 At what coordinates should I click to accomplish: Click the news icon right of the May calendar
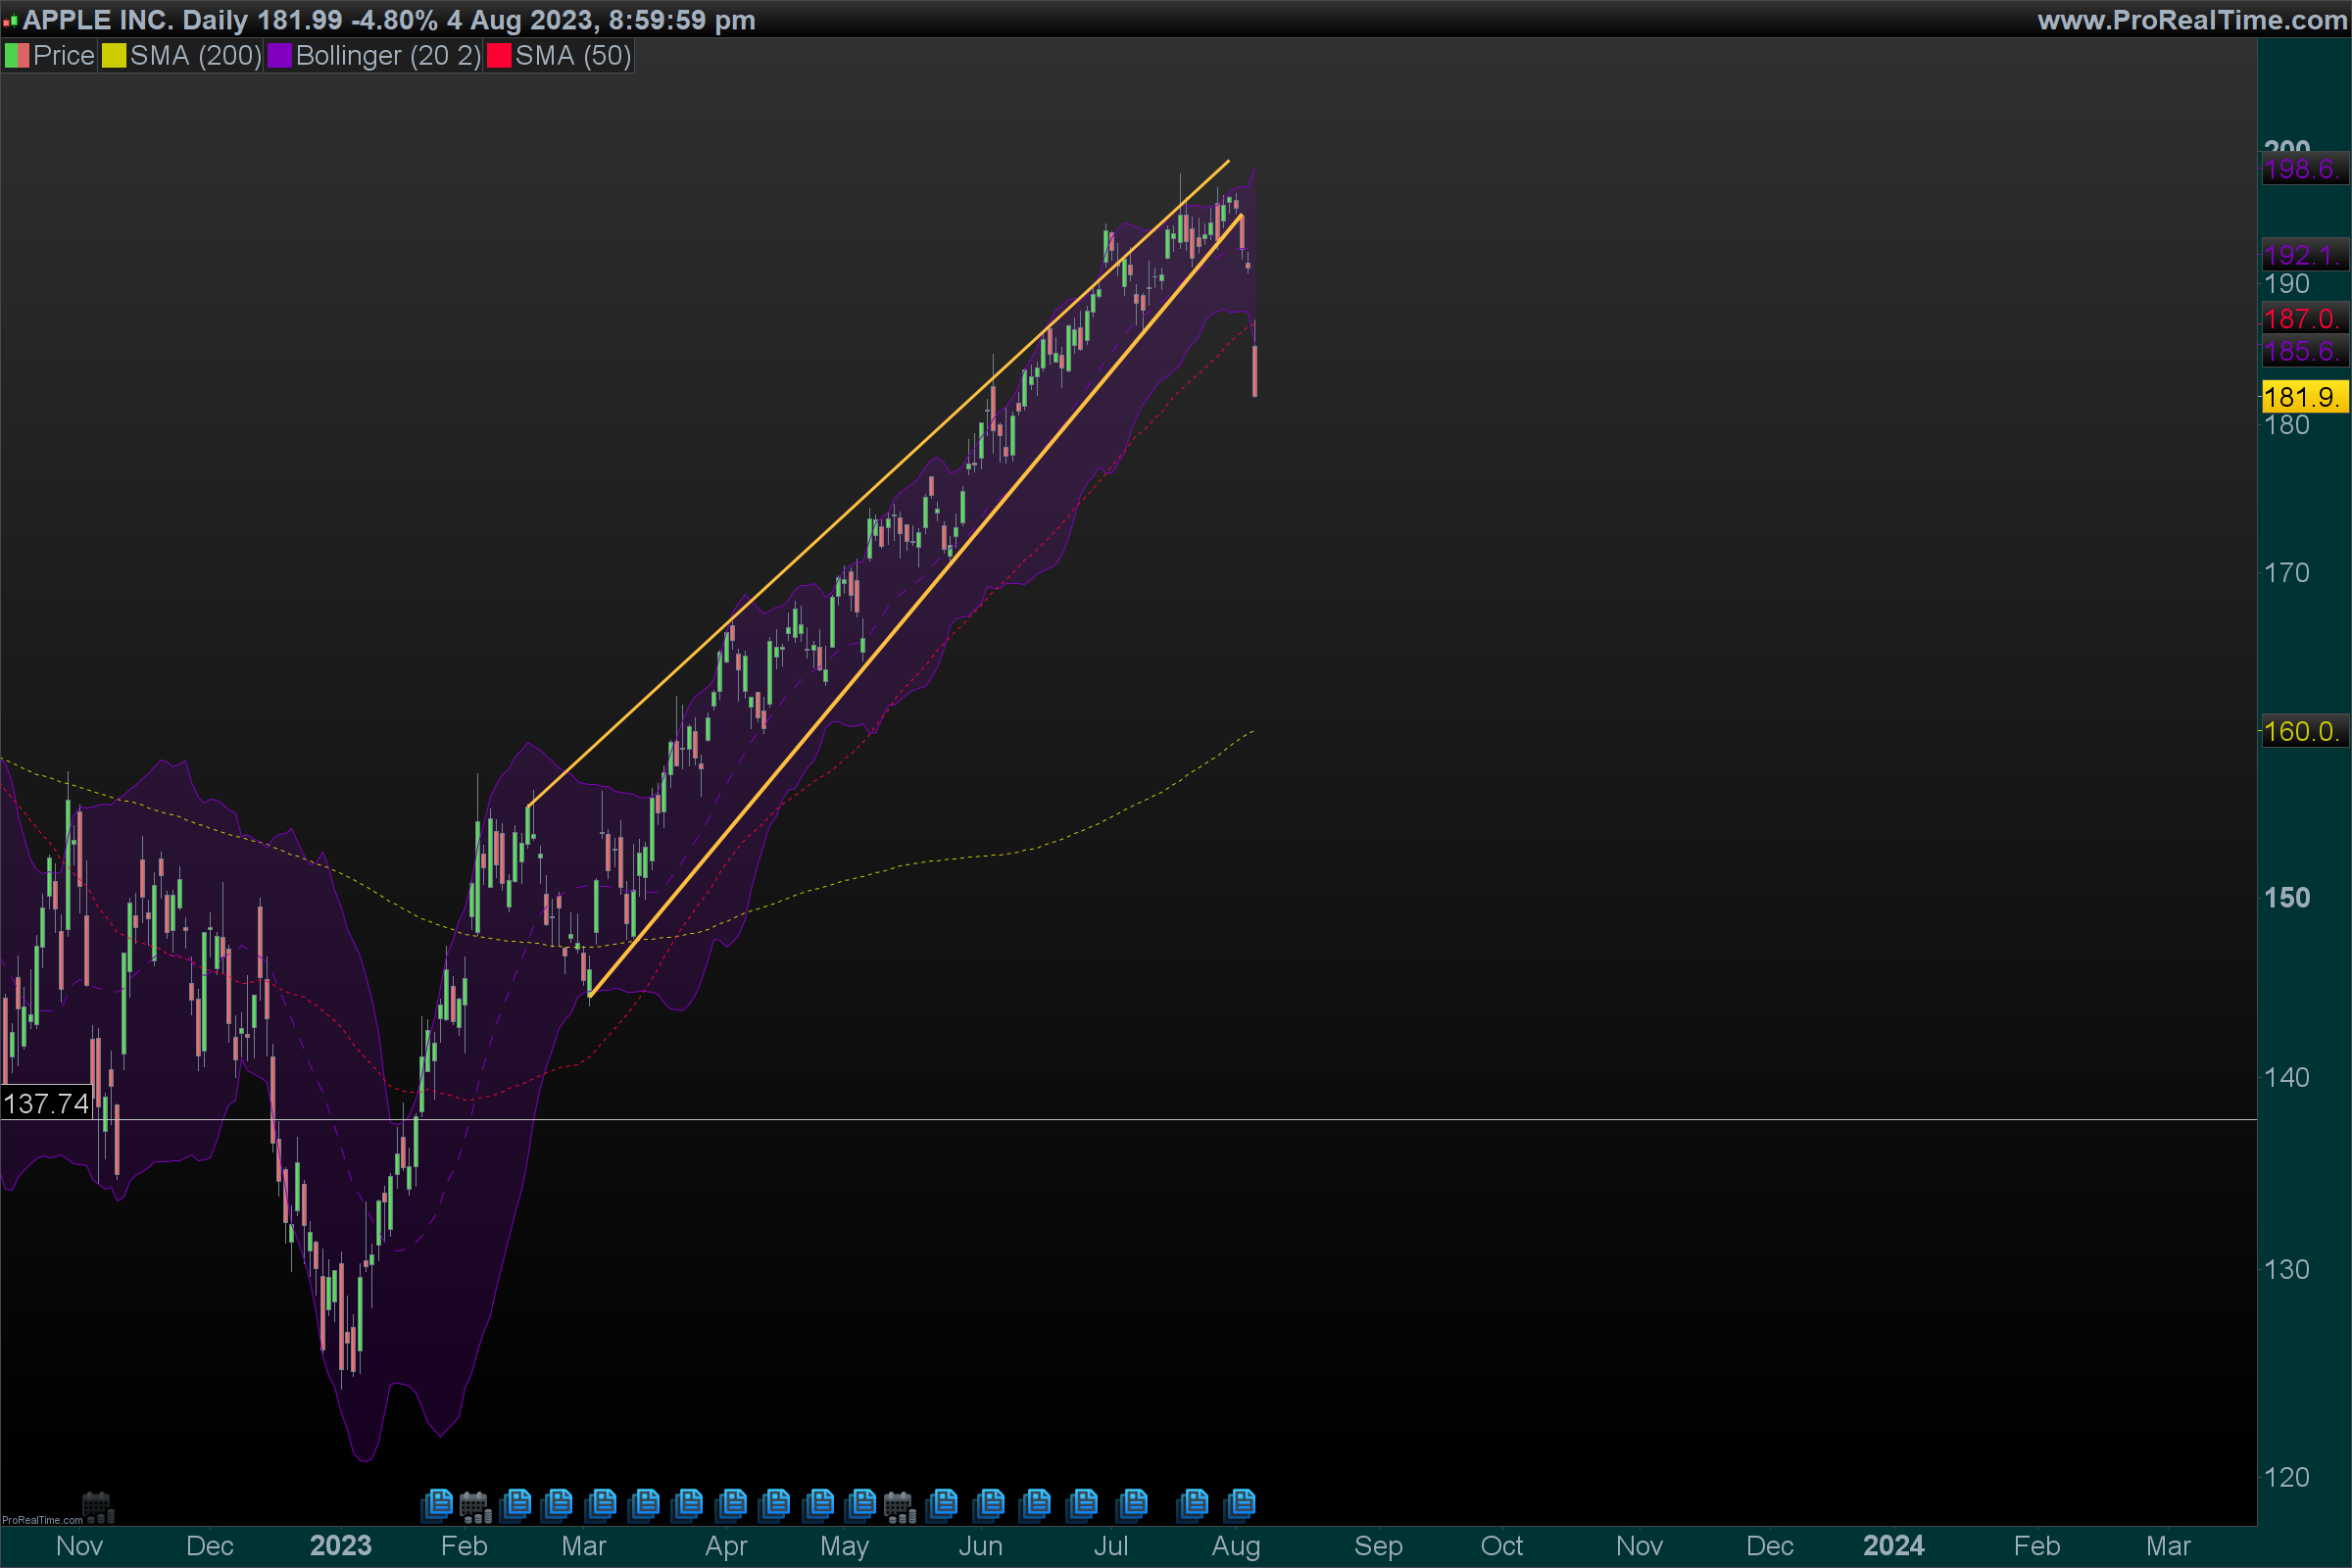[x=942, y=1503]
